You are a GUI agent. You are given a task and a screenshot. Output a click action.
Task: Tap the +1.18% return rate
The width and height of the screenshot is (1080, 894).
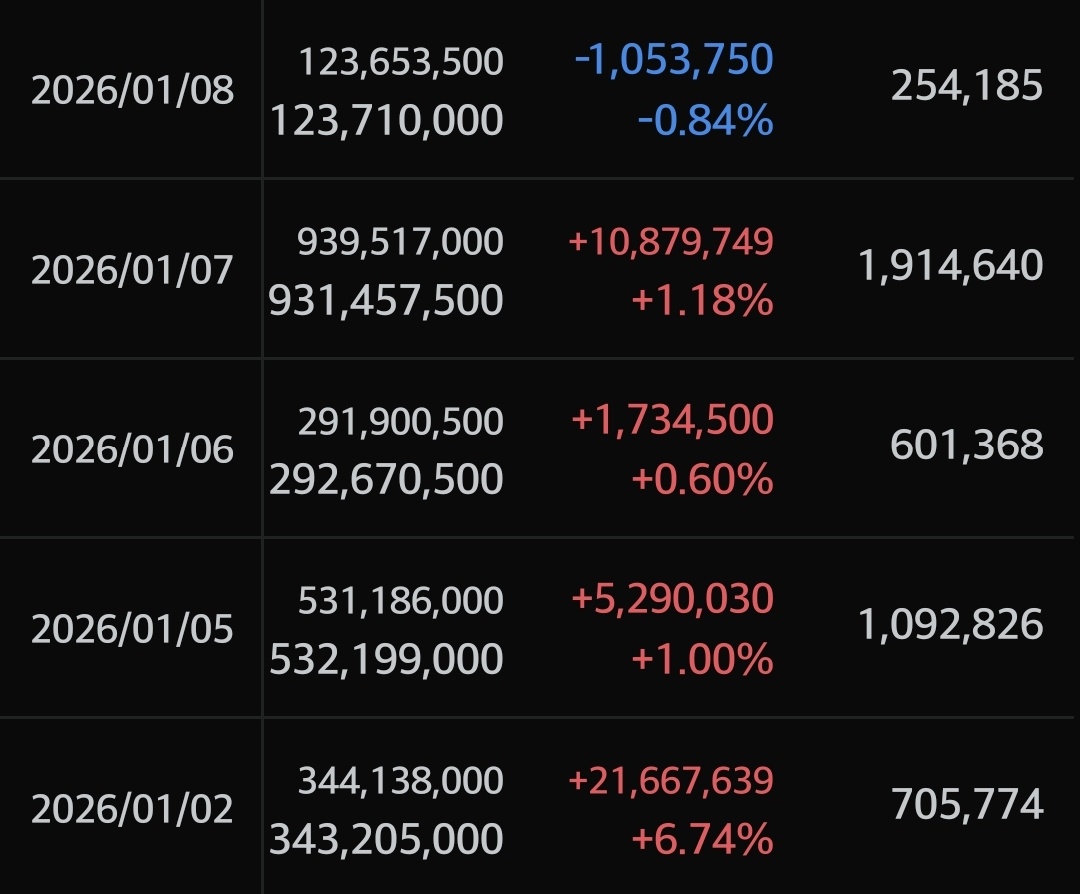tap(702, 300)
